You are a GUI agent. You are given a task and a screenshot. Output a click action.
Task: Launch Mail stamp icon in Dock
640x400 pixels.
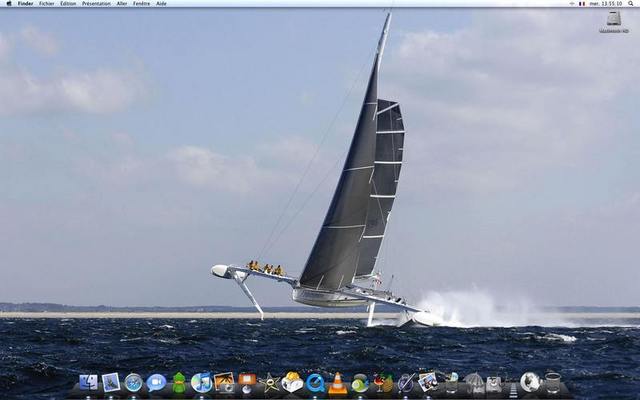click(x=111, y=382)
